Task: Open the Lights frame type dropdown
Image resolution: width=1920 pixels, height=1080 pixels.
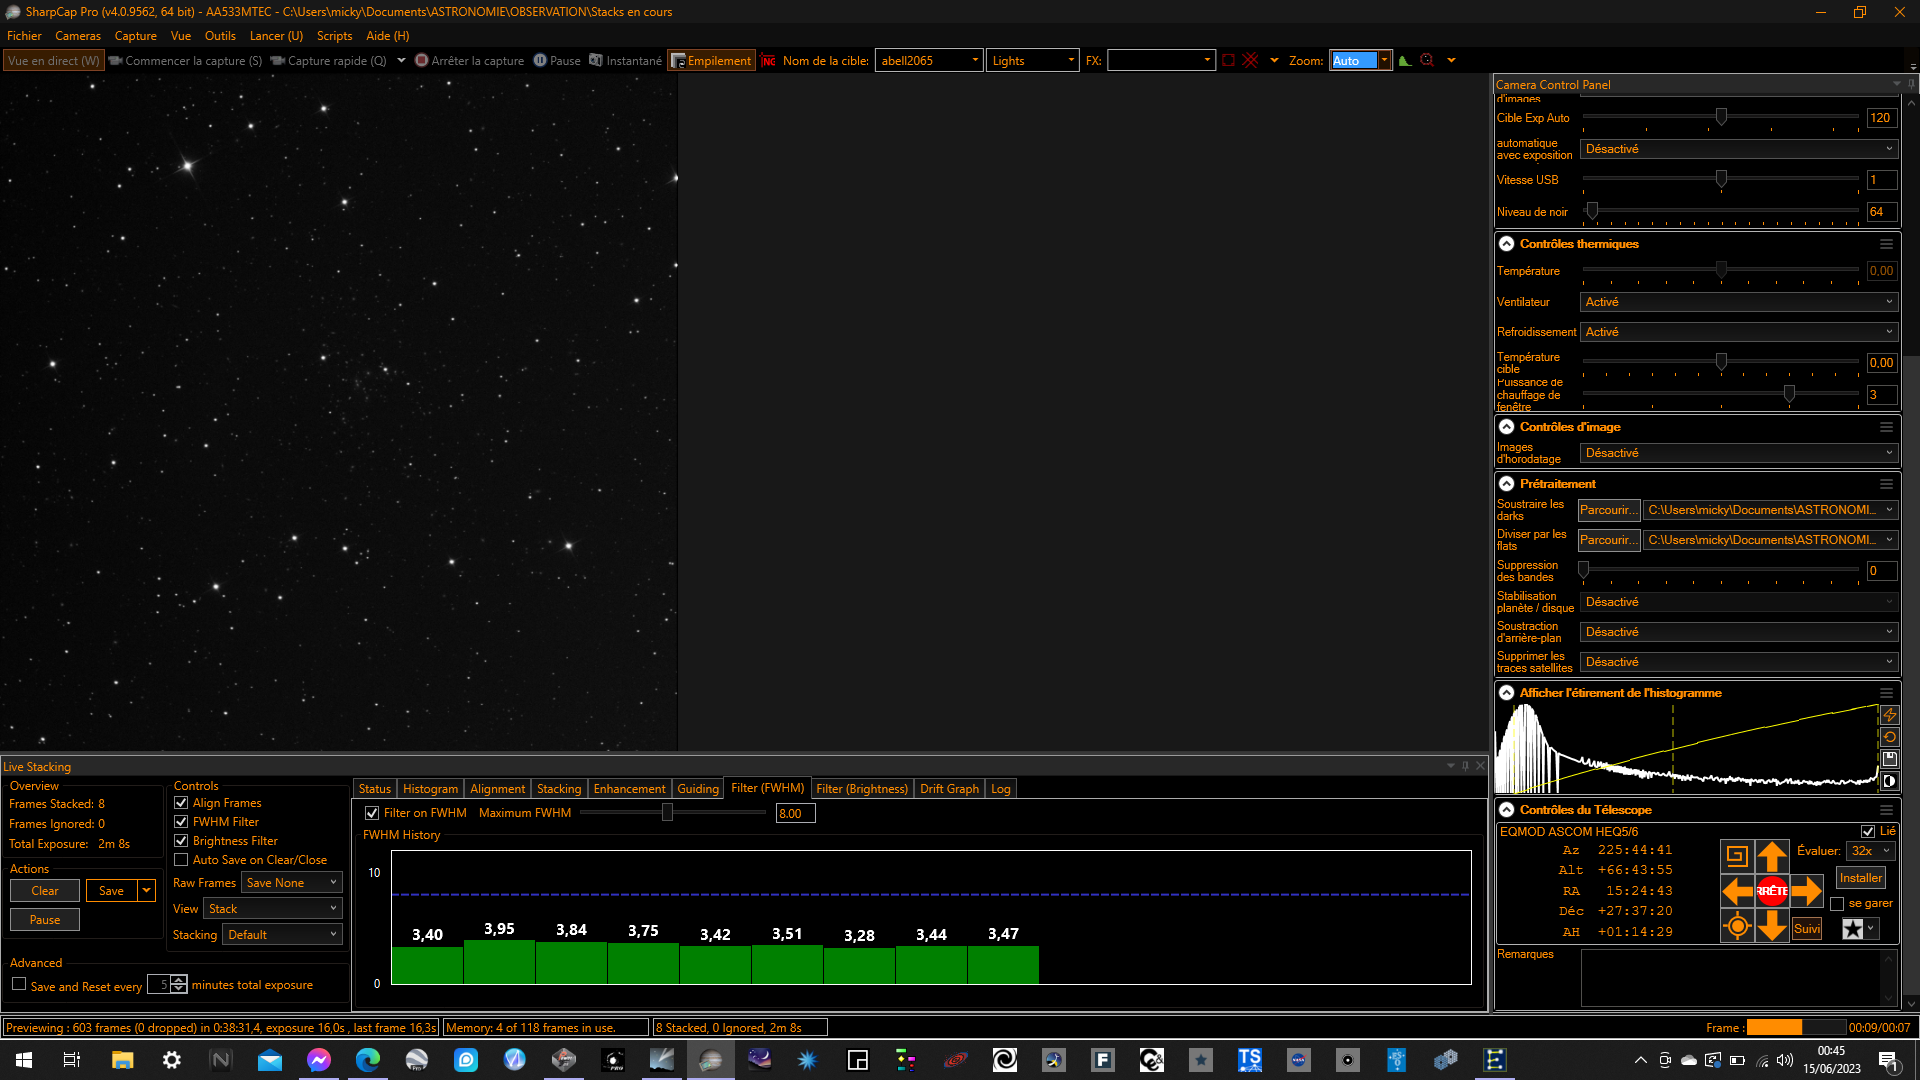Action: pos(1033,60)
